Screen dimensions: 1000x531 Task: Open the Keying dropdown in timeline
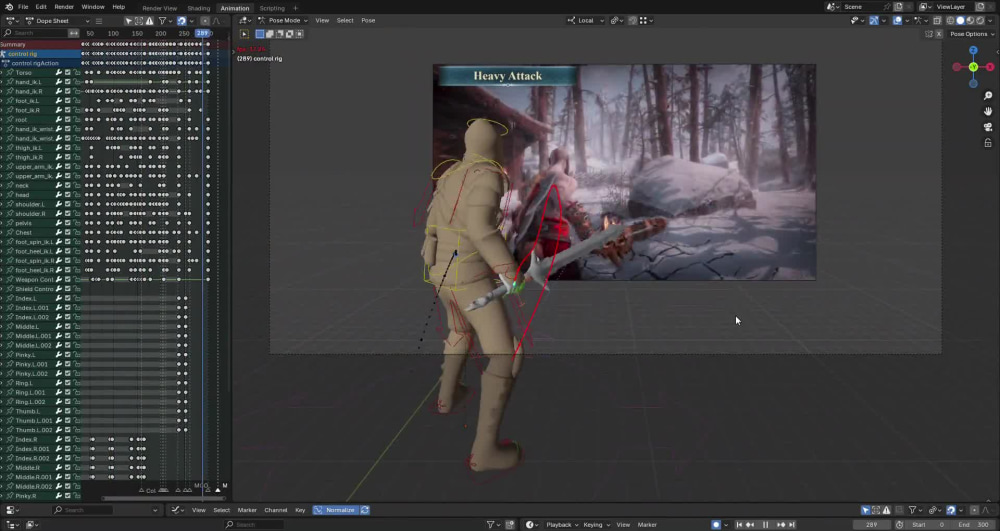point(596,525)
